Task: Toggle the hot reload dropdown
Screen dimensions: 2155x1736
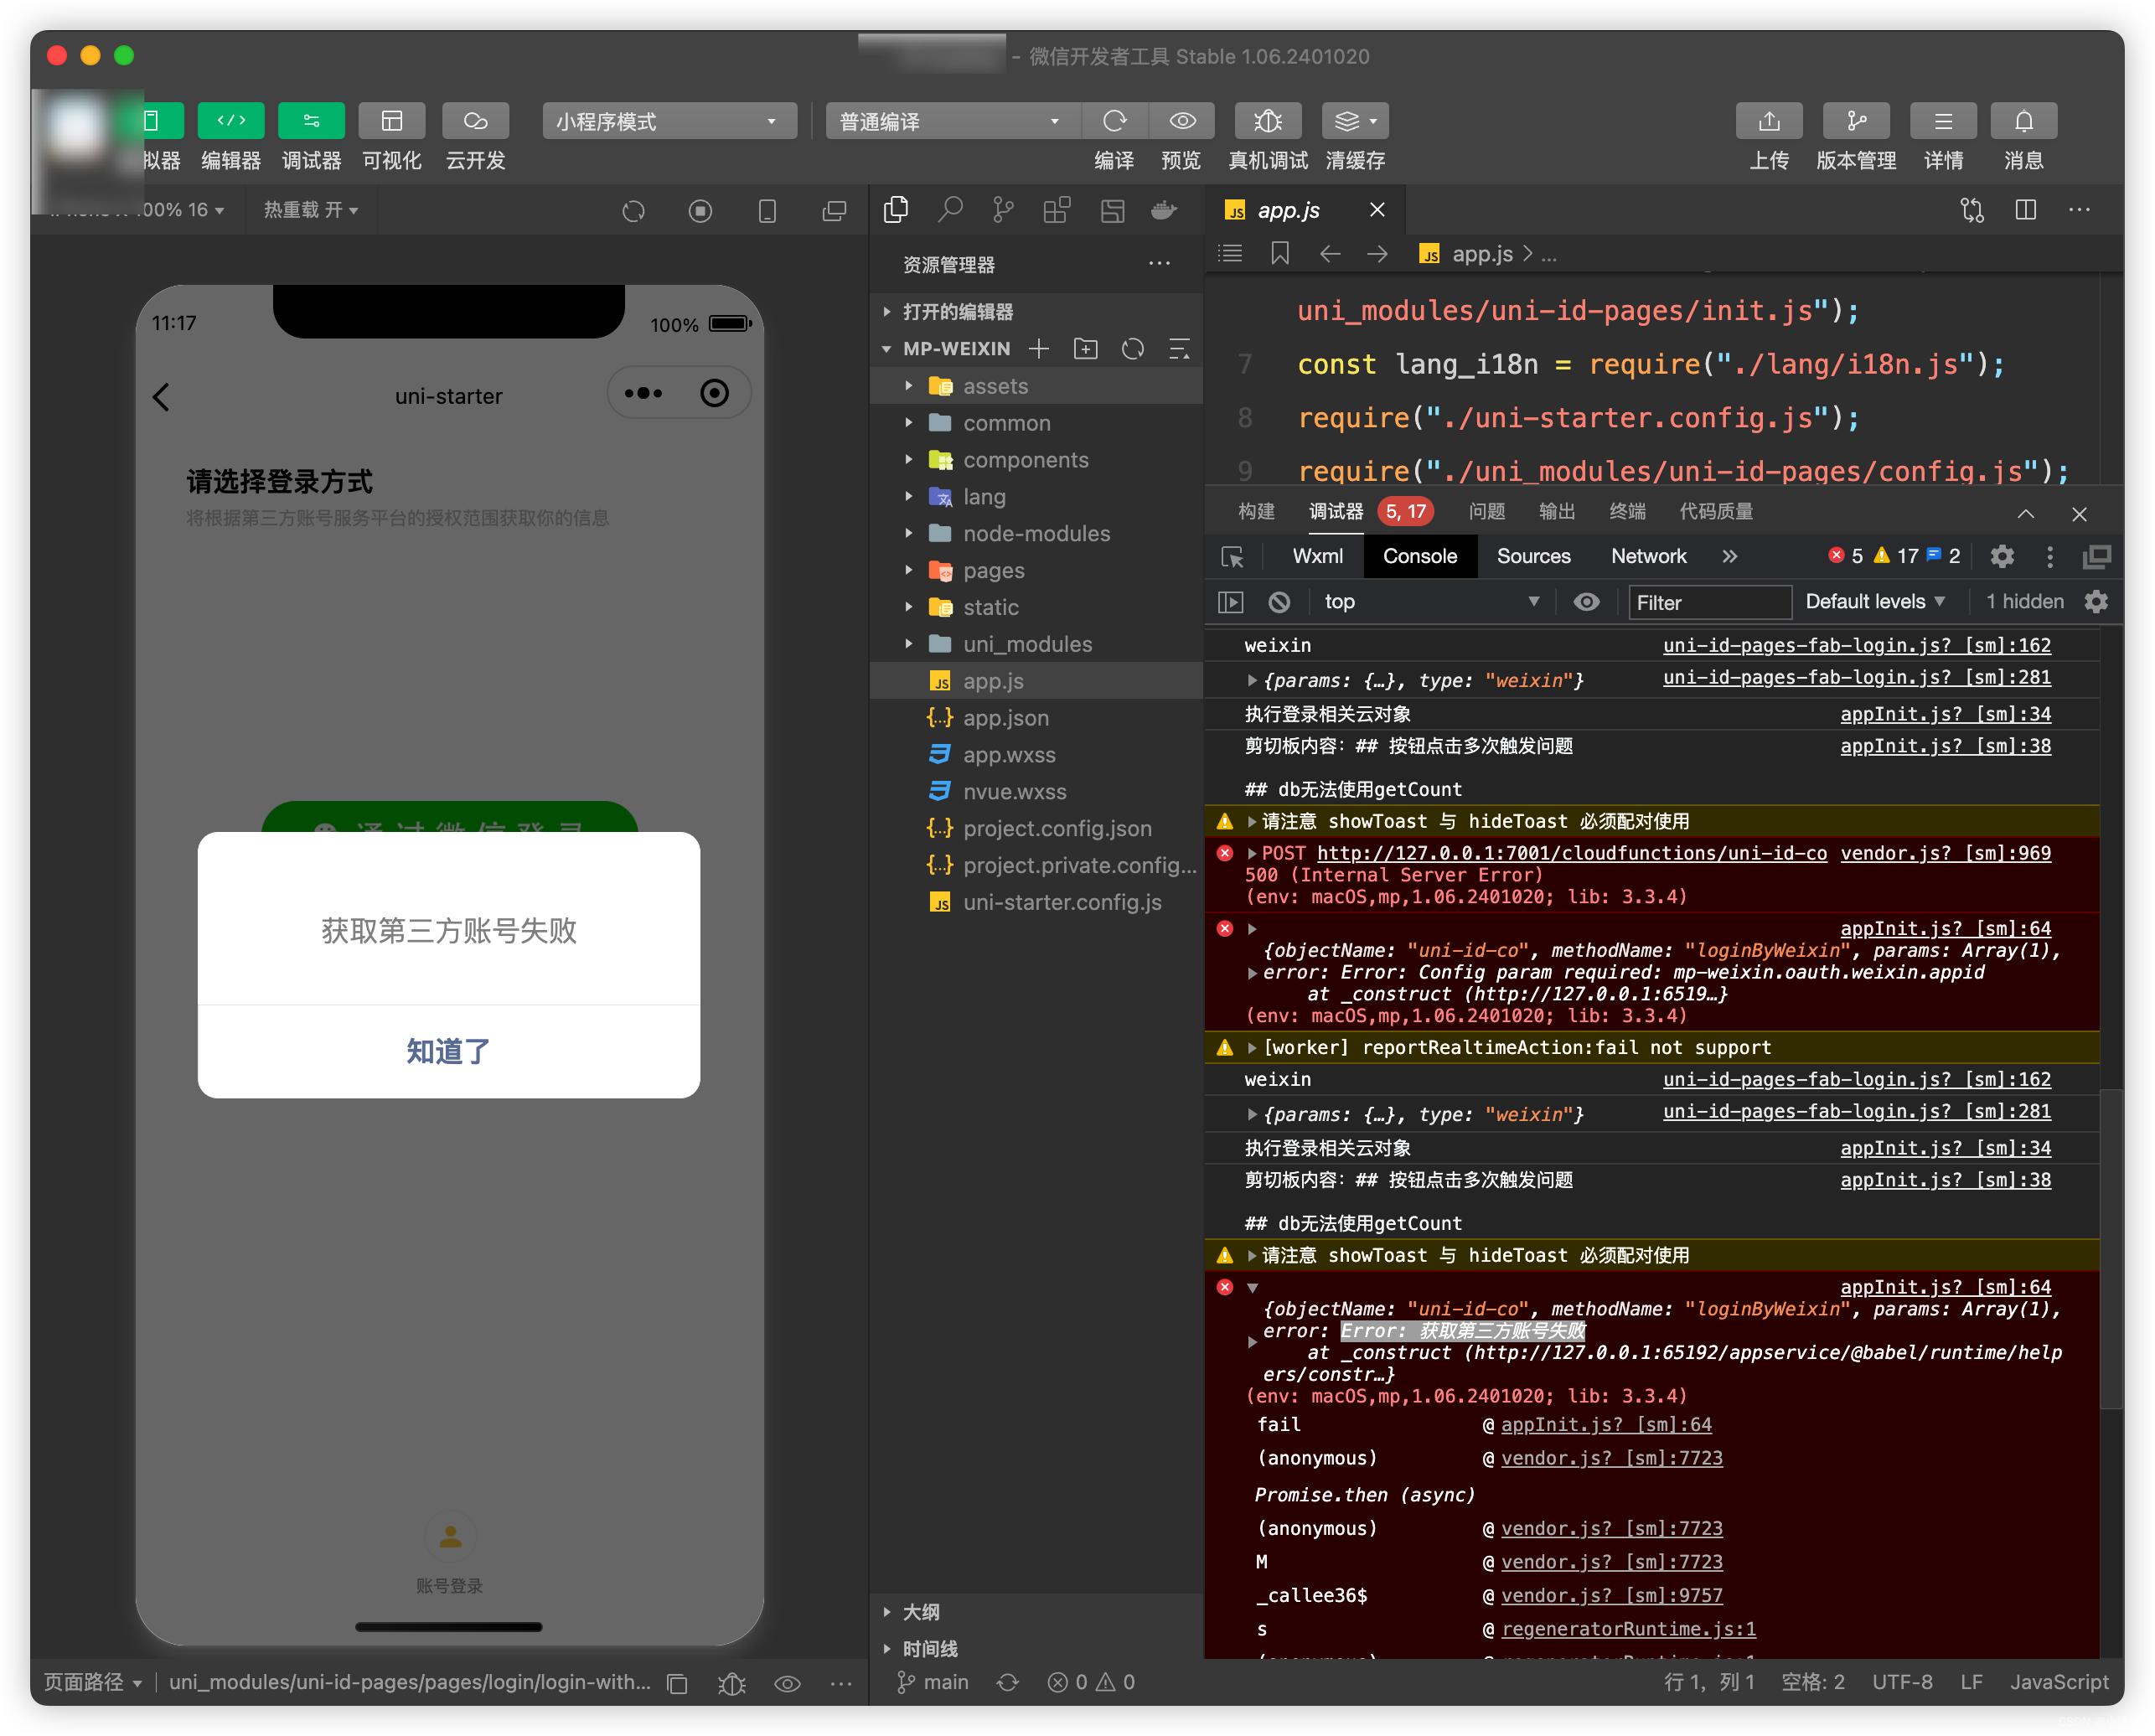Action: coord(310,210)
